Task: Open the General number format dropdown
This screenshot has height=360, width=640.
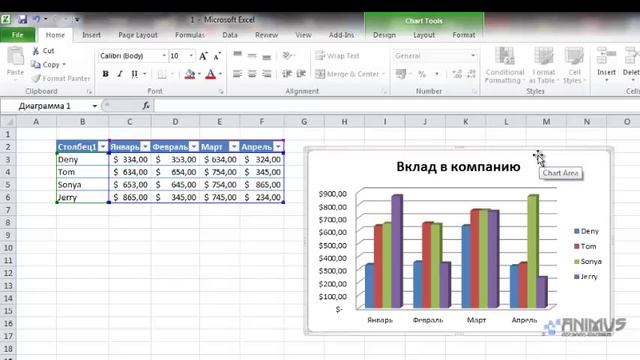Action: point(473,56)
